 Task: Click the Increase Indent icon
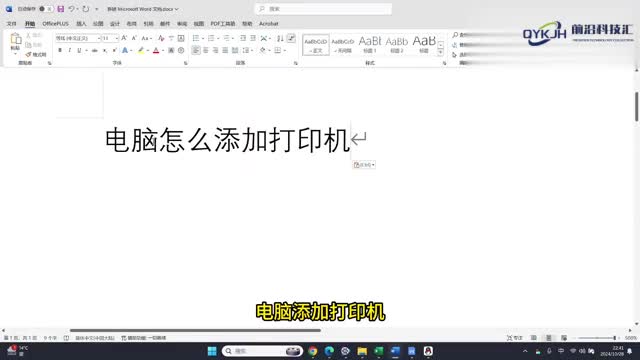[253, 38]
